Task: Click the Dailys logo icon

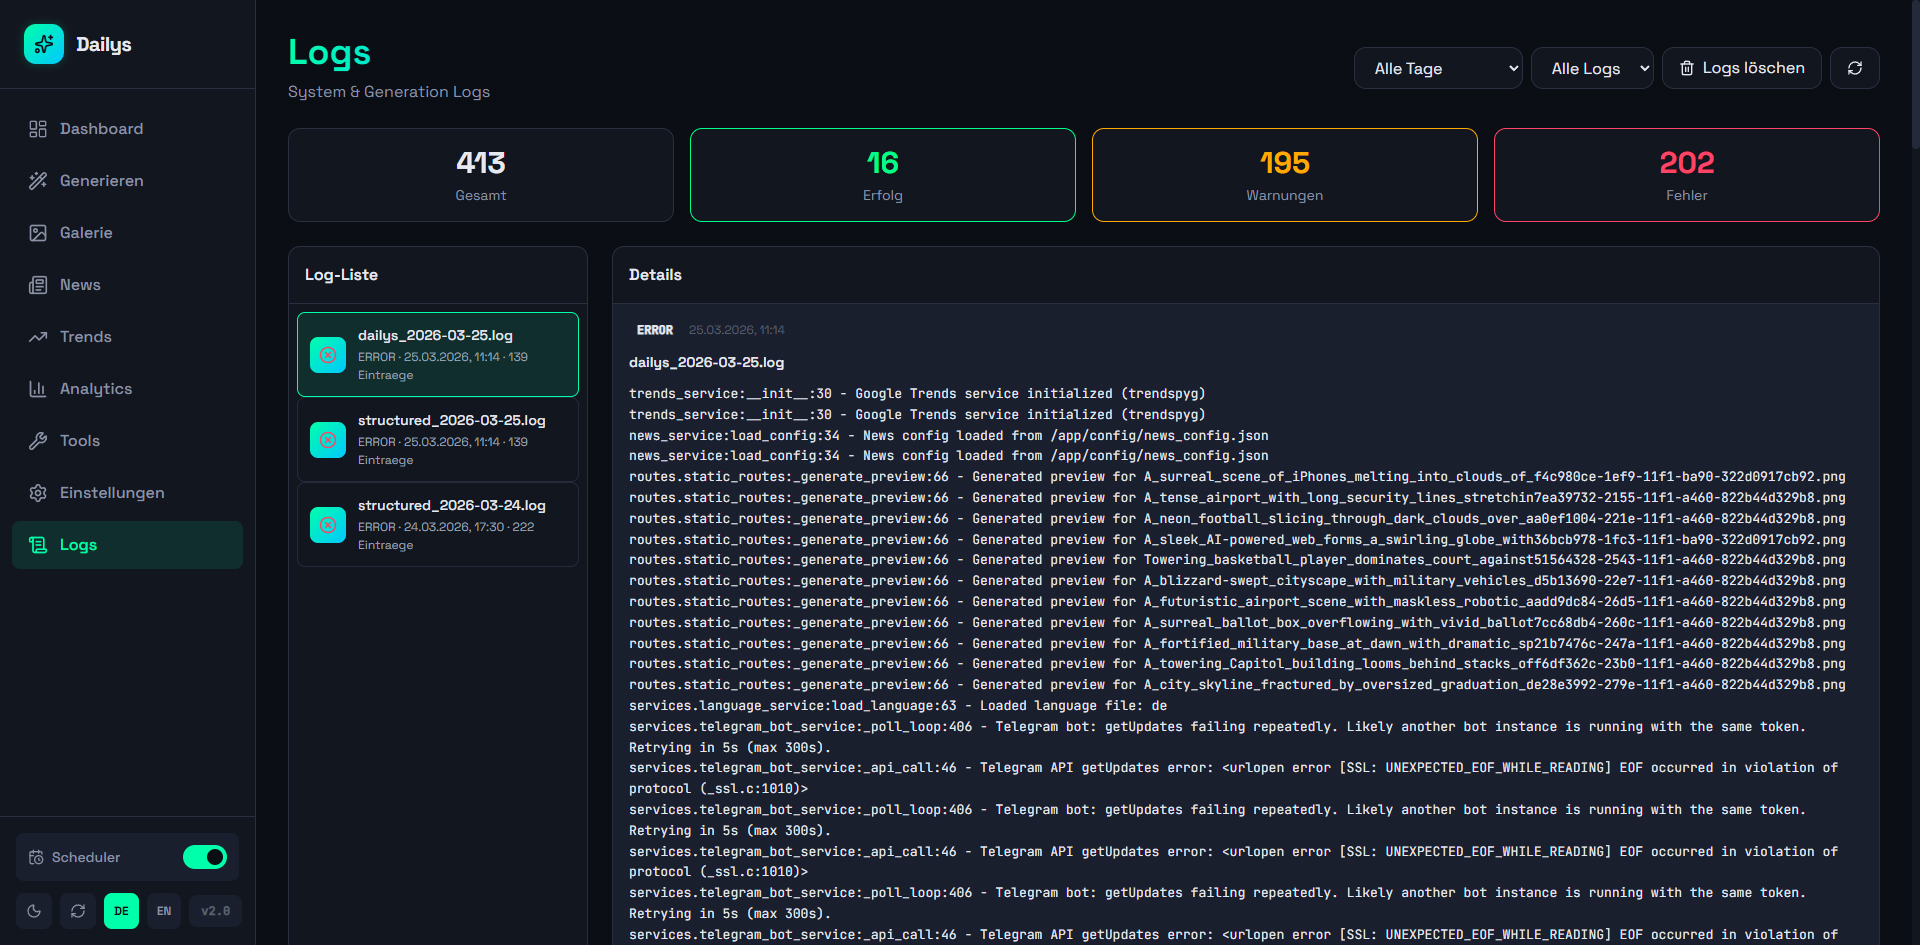Action: pyautogui.click(x=44, y=44)
